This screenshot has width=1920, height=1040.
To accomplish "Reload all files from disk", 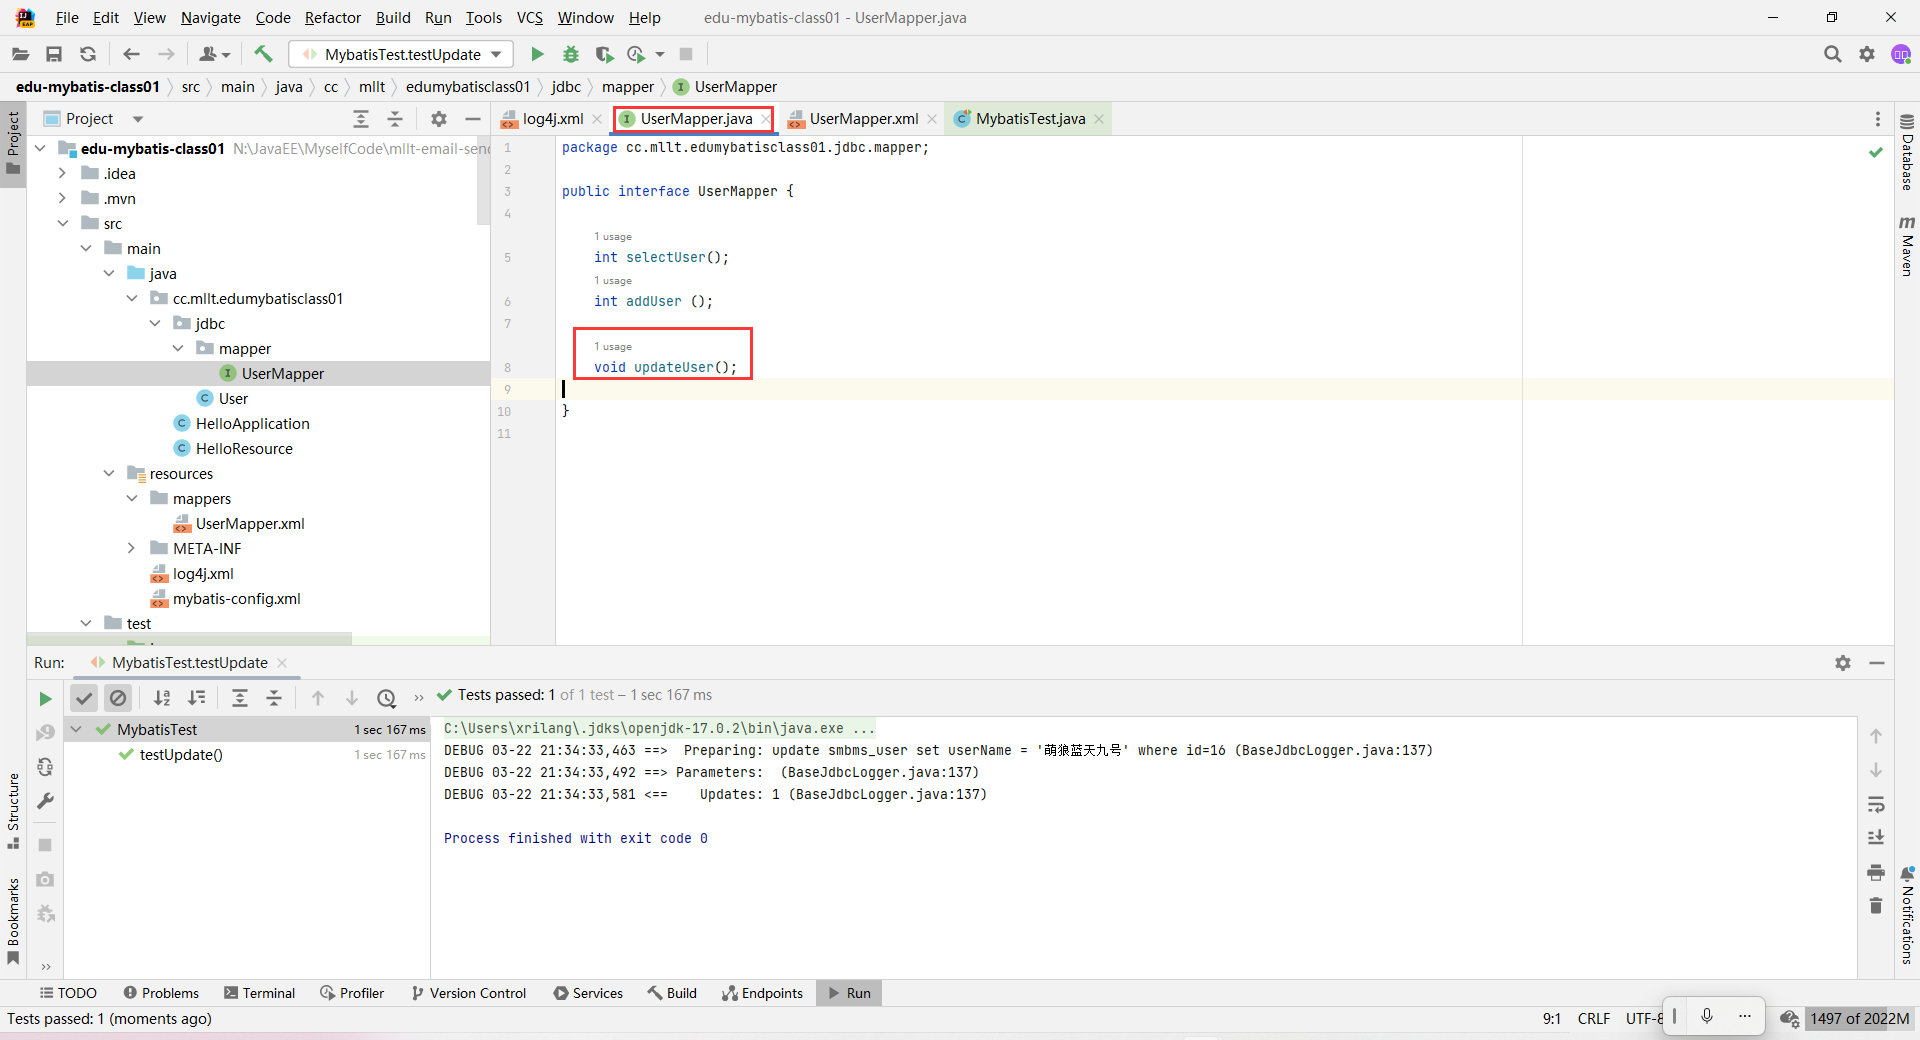I will pos(88,54).
